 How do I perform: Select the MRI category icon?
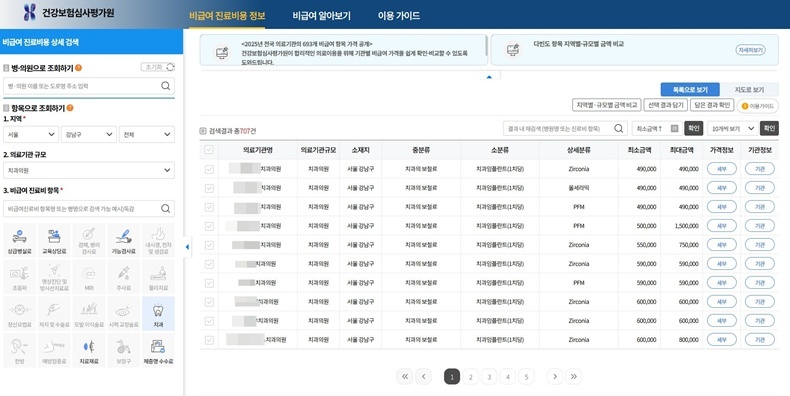pos(89,277)
